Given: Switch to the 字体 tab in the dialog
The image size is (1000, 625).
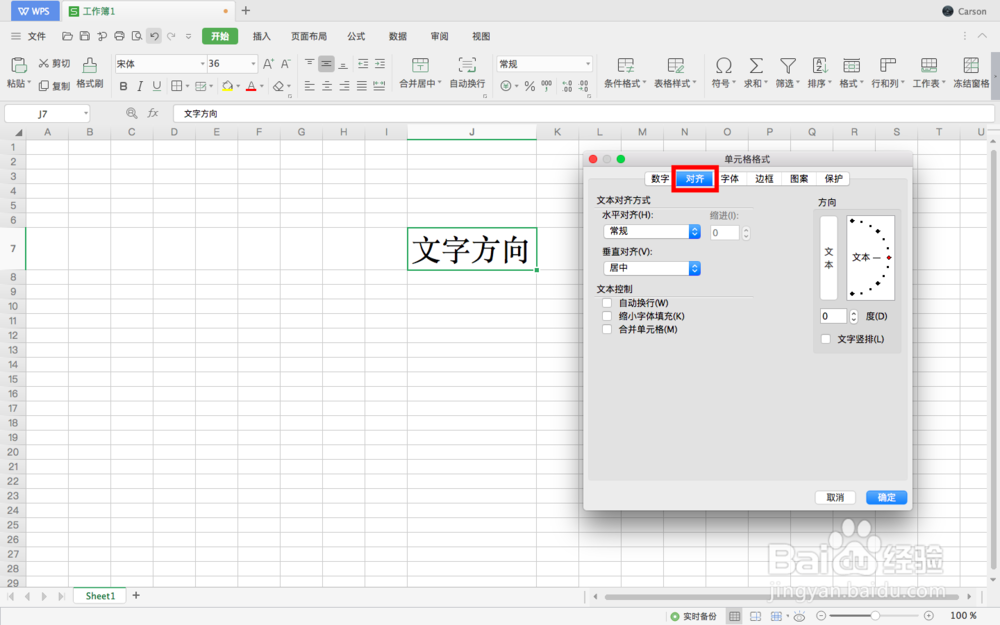Looking at the screenshot, I should pos(730,178).
